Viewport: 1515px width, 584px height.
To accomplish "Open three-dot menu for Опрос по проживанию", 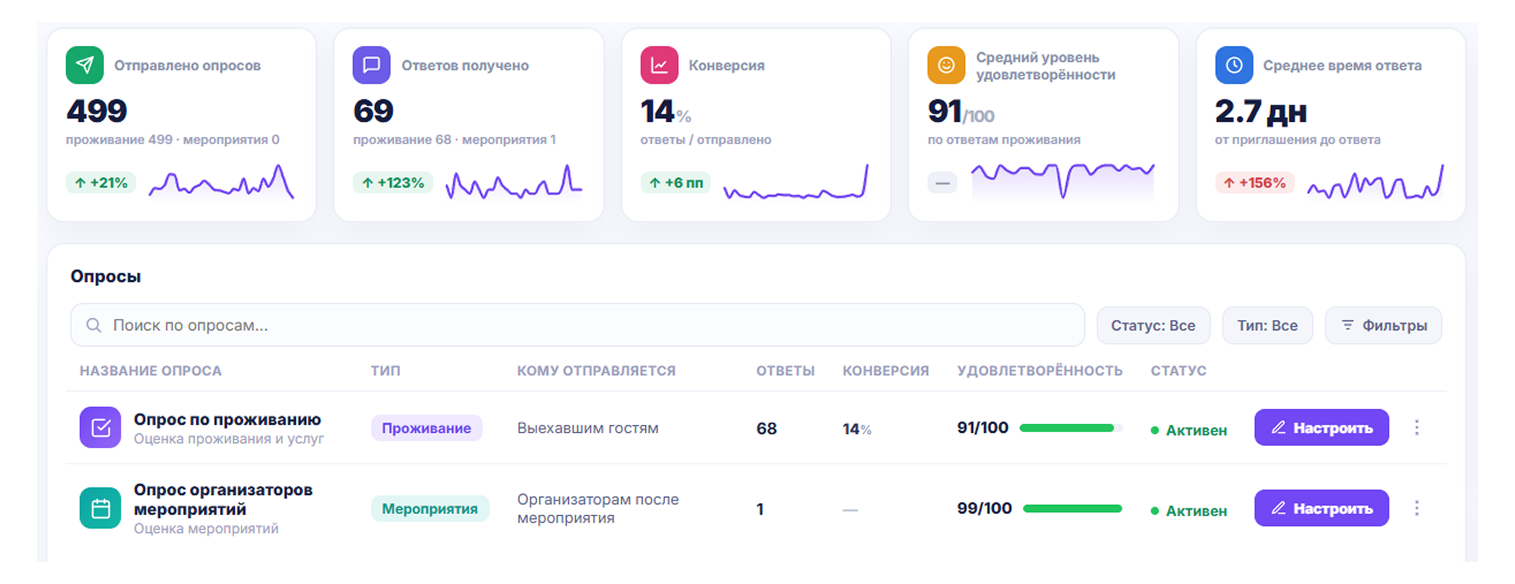I will coord(1416,428).
